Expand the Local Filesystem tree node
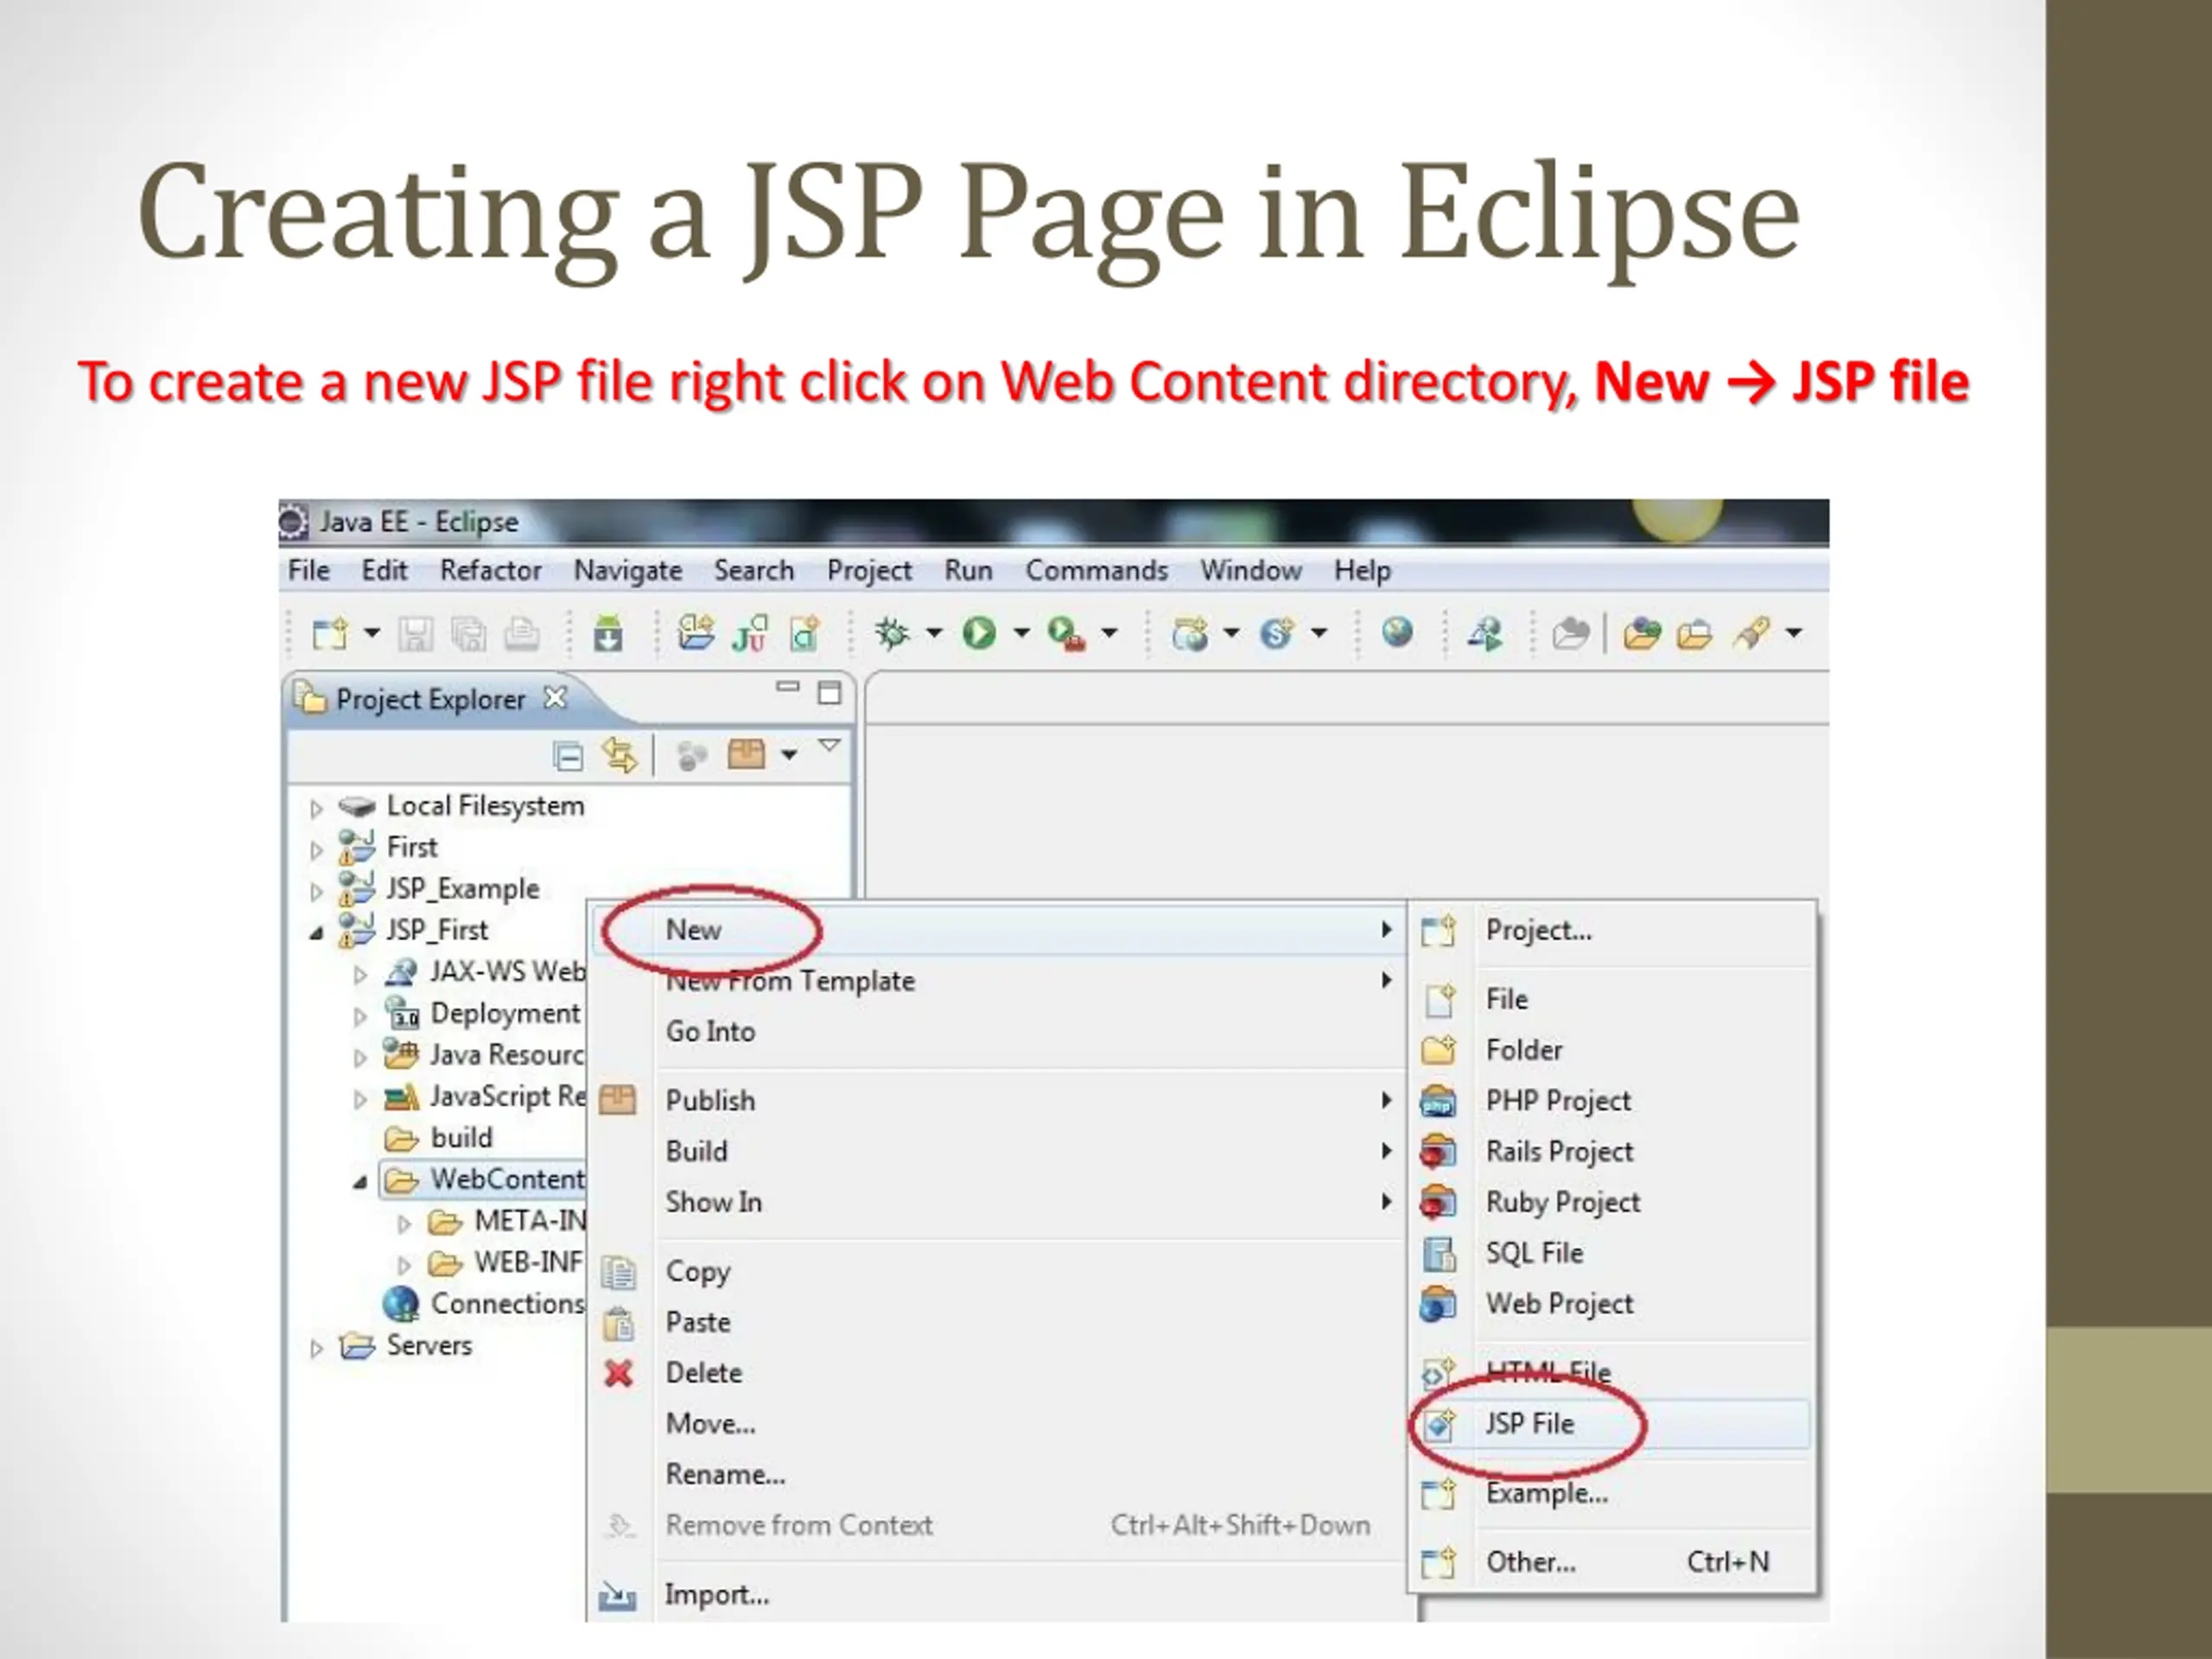The image size is (2212, 1659). [317, 808]
